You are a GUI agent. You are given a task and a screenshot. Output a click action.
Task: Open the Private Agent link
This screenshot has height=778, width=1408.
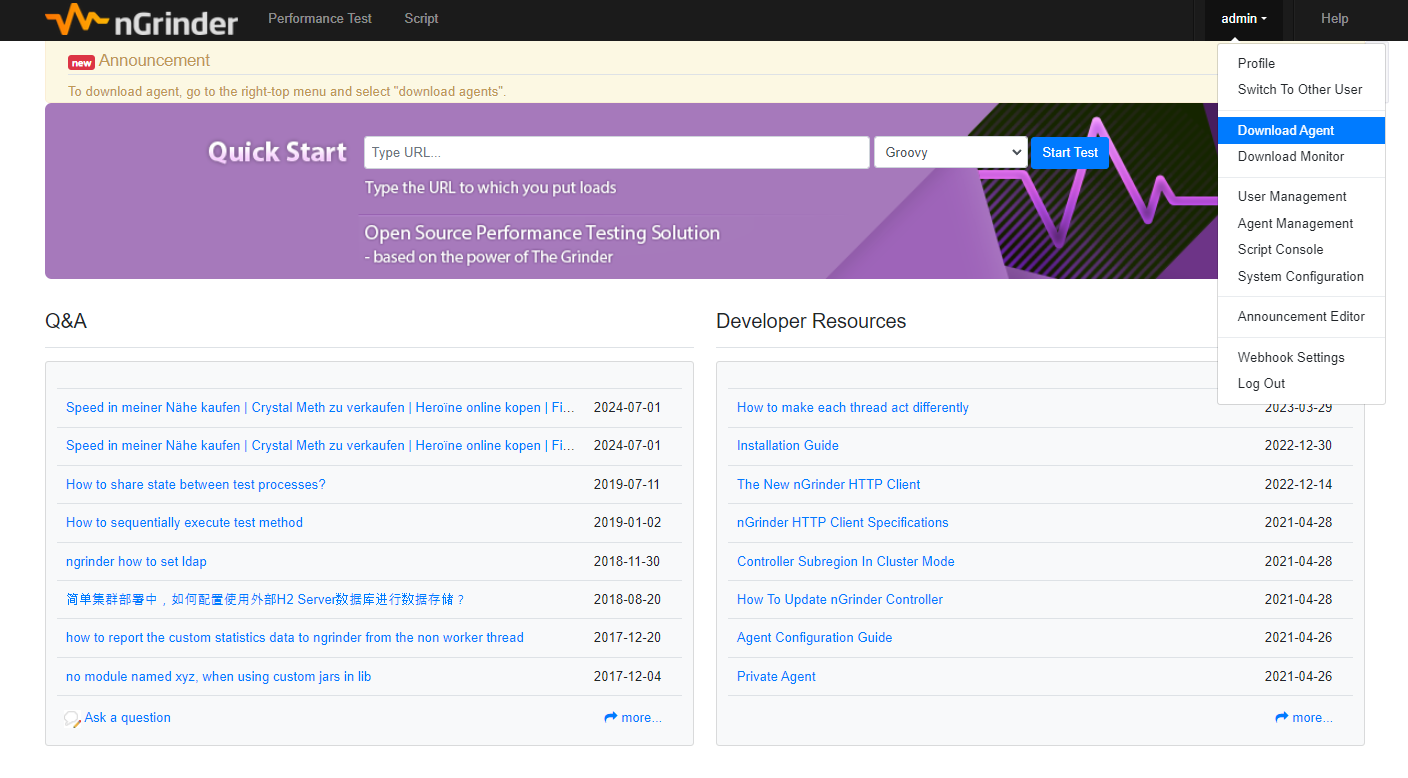776,676
